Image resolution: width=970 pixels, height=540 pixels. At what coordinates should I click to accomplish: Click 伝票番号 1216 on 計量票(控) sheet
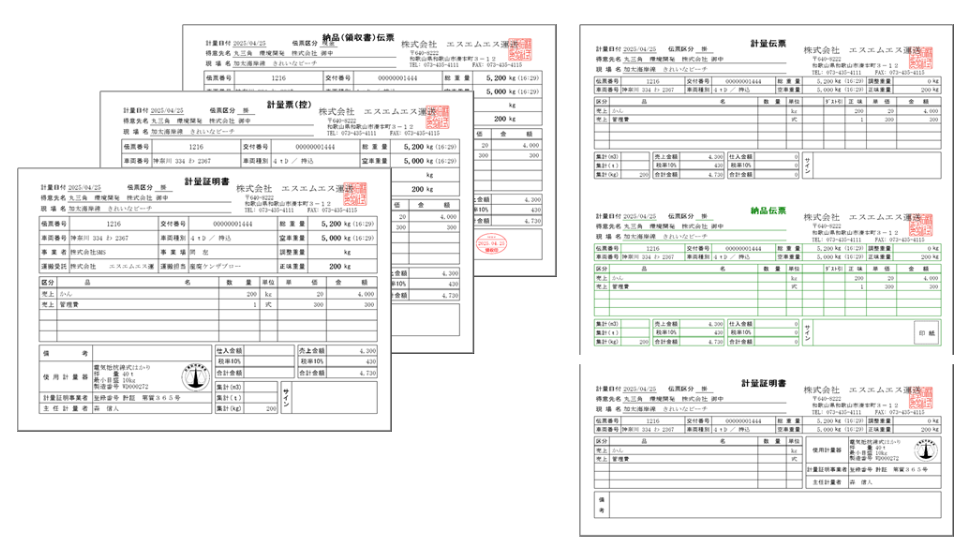(x=196, y=147)
